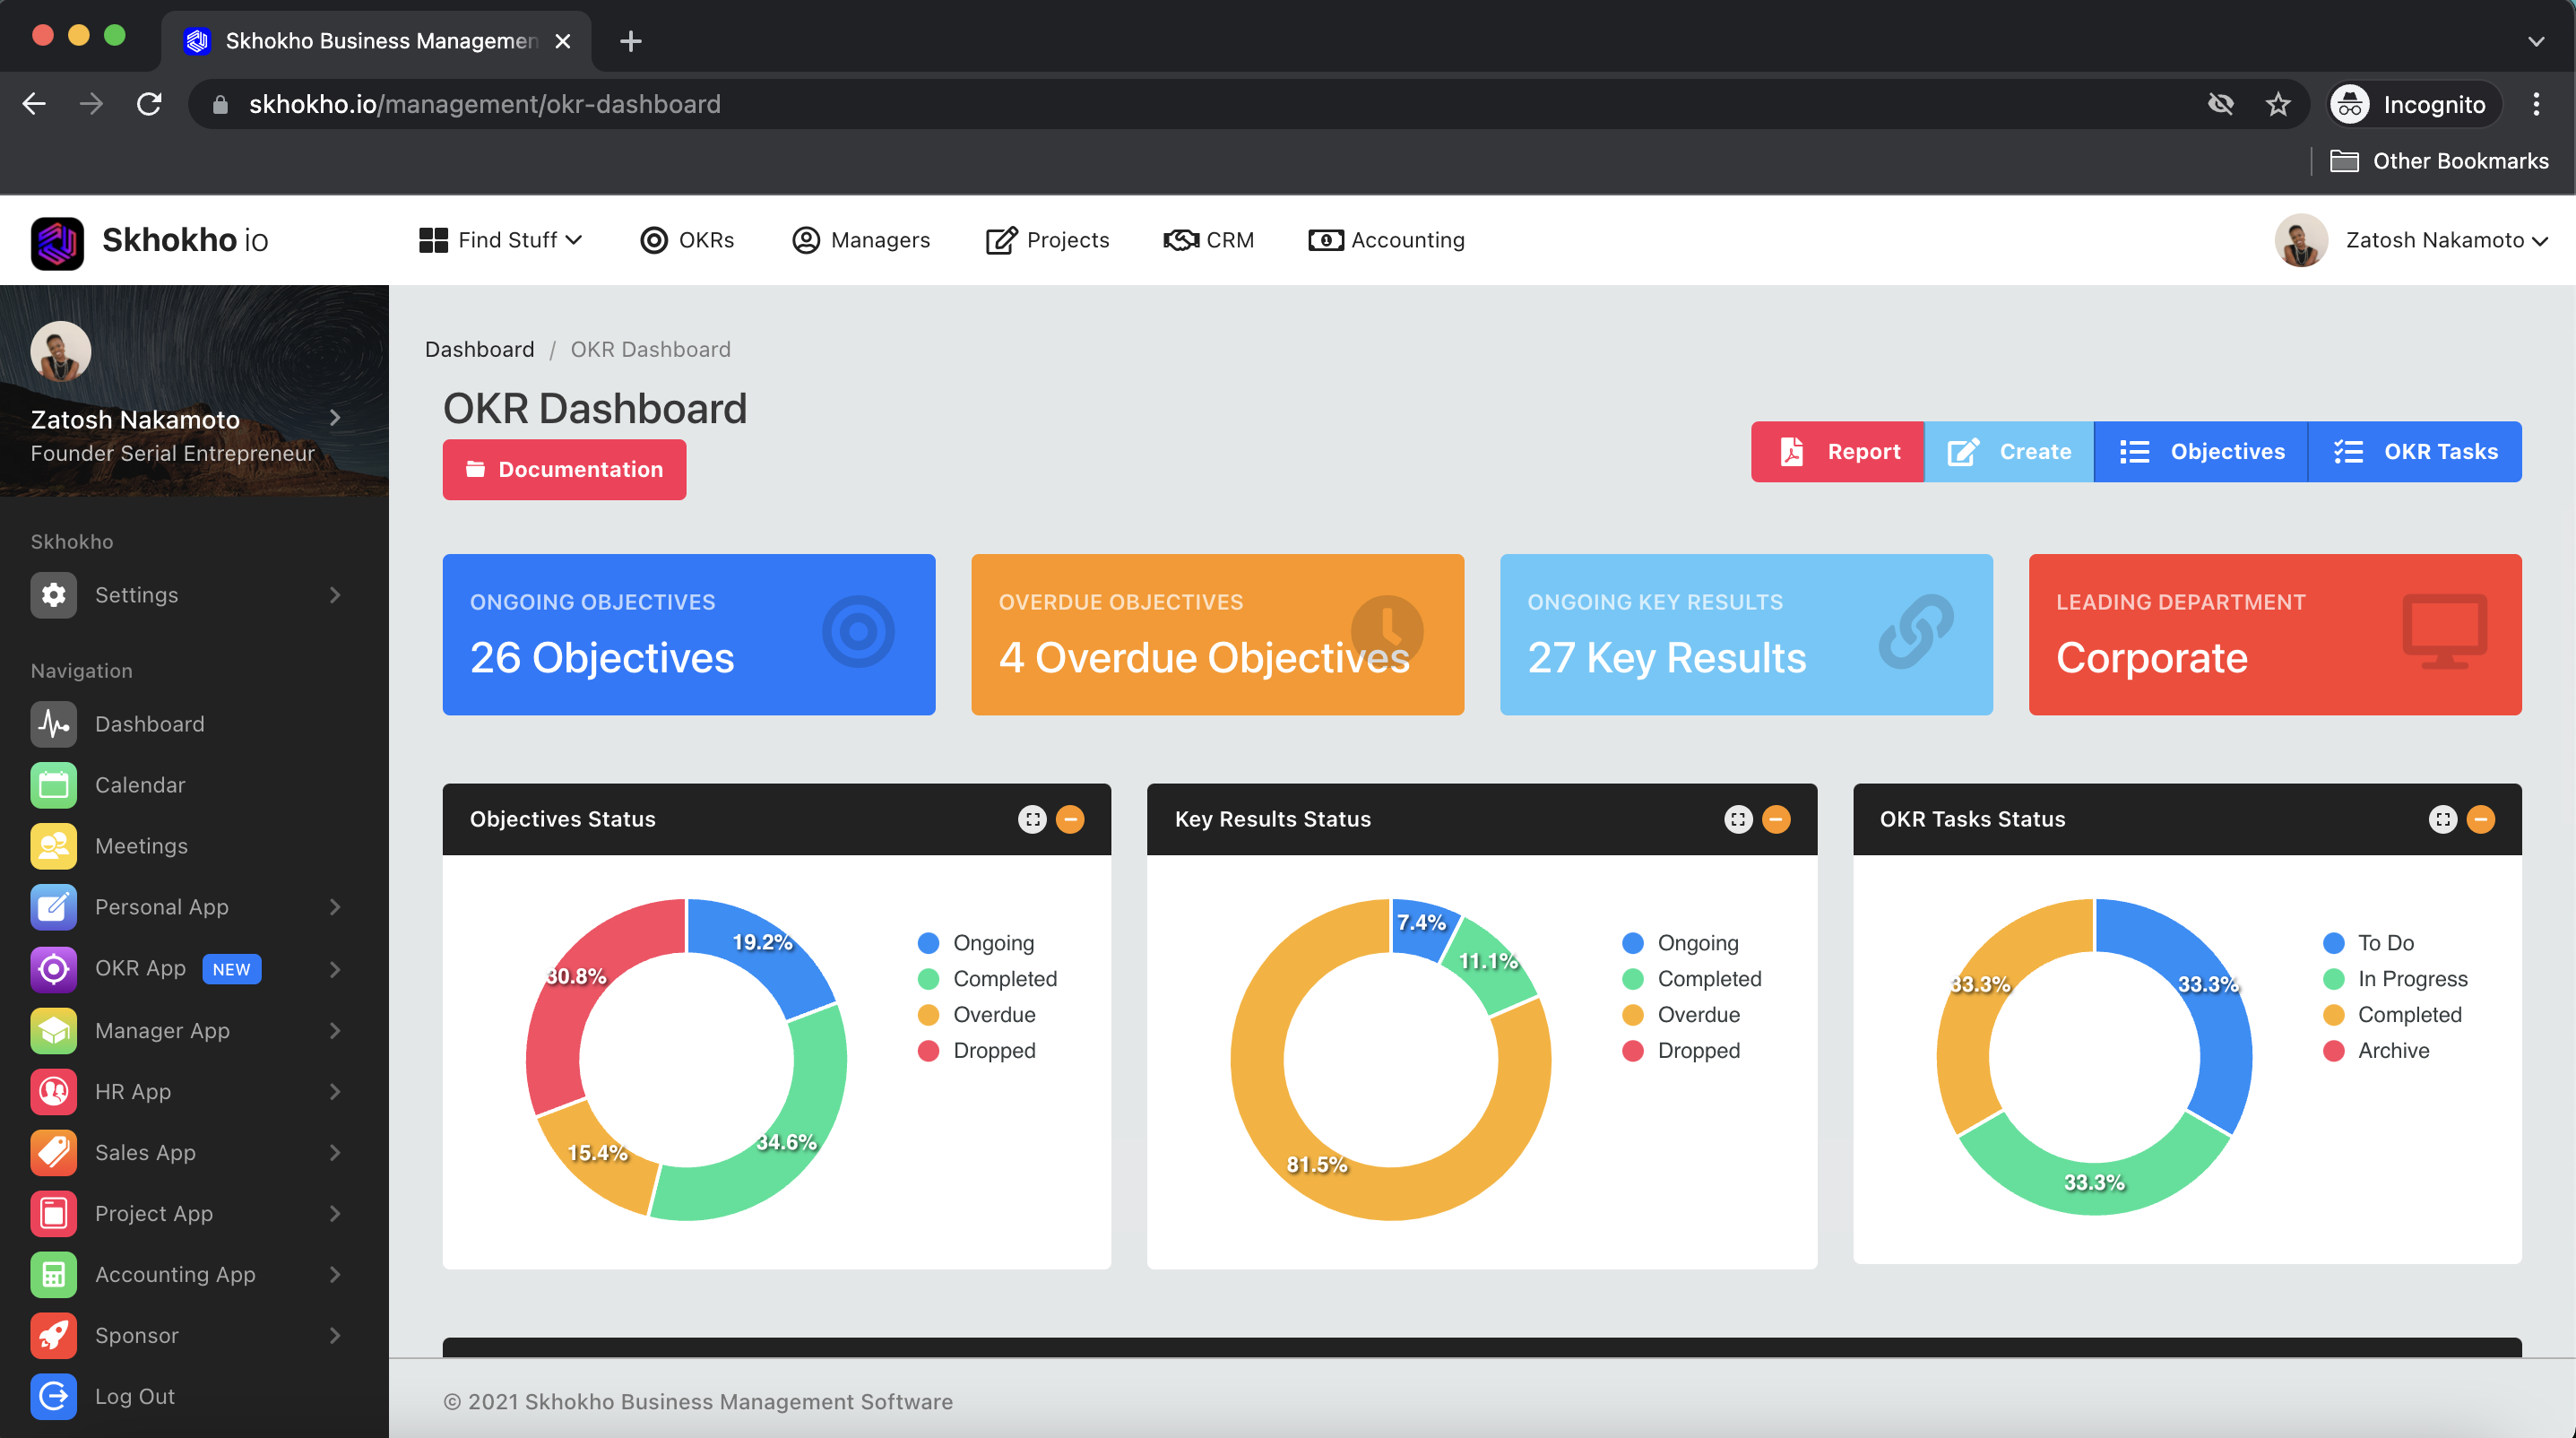Expand the OKR App sidebar submenu
This screenshot has width=2576, height=1438.
coord(335,969)
